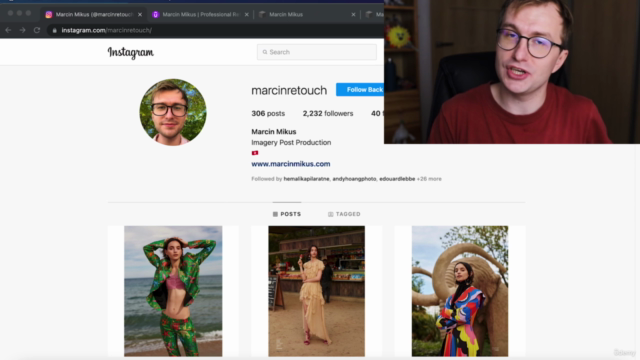Close the third Marcin Mikus tab

click(353, 15)
